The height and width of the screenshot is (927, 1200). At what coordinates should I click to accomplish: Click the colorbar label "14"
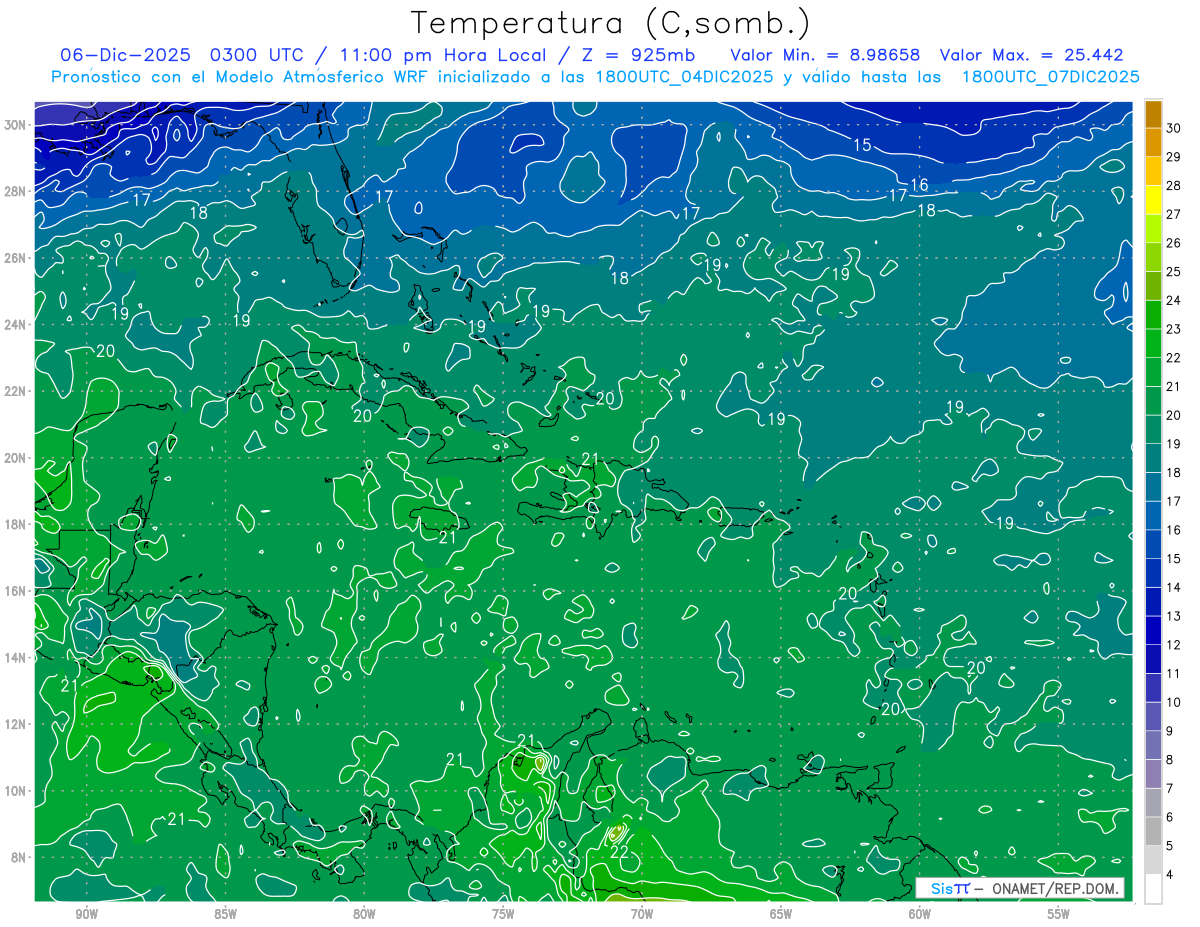[x=1174, y=588]
